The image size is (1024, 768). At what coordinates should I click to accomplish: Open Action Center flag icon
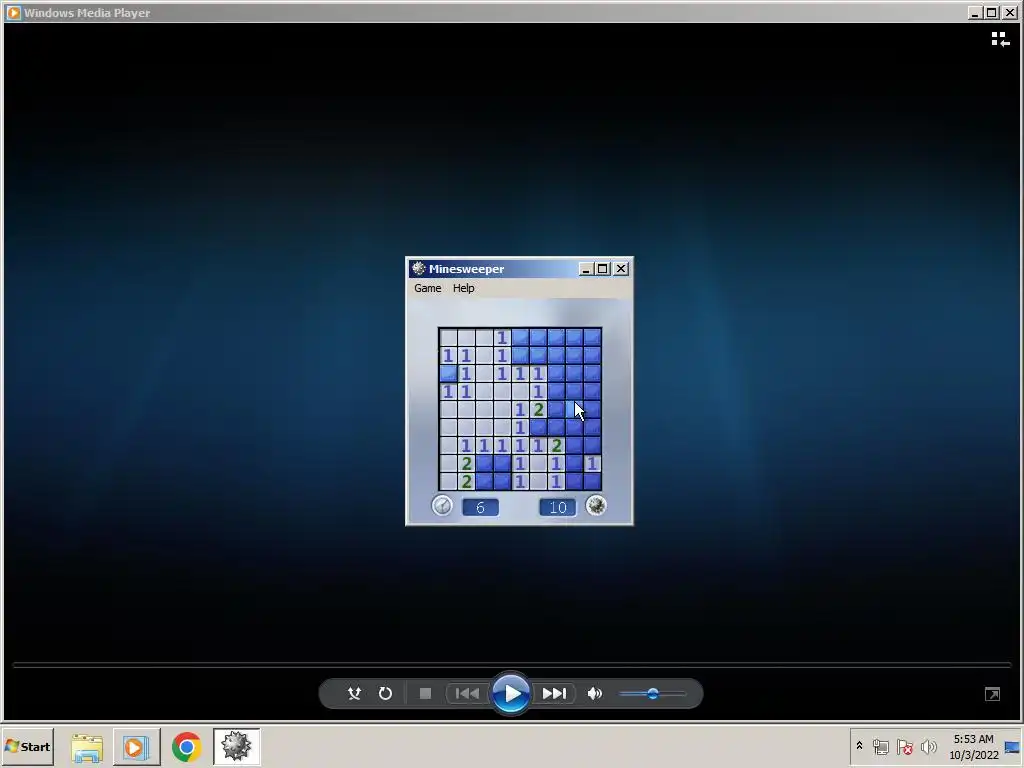(904, 746)
